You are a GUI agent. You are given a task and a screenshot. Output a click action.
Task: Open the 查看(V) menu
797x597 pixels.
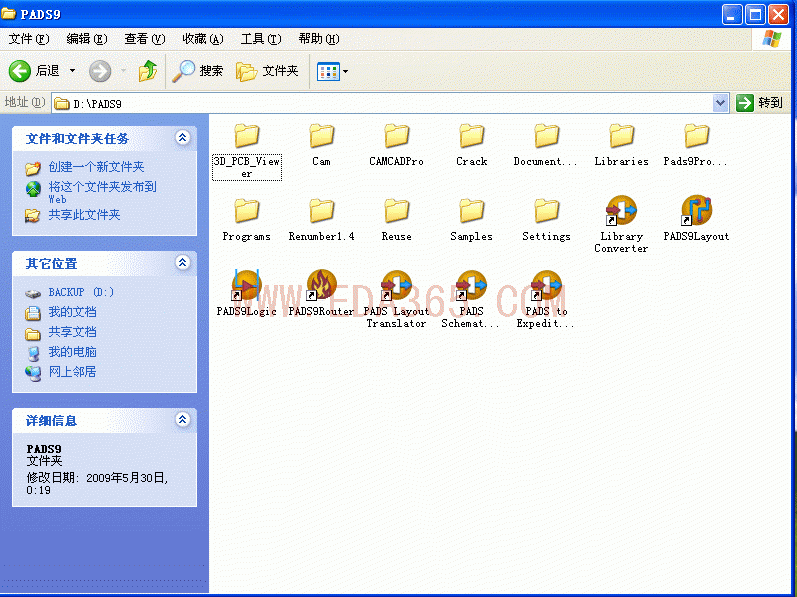(145, 39)
